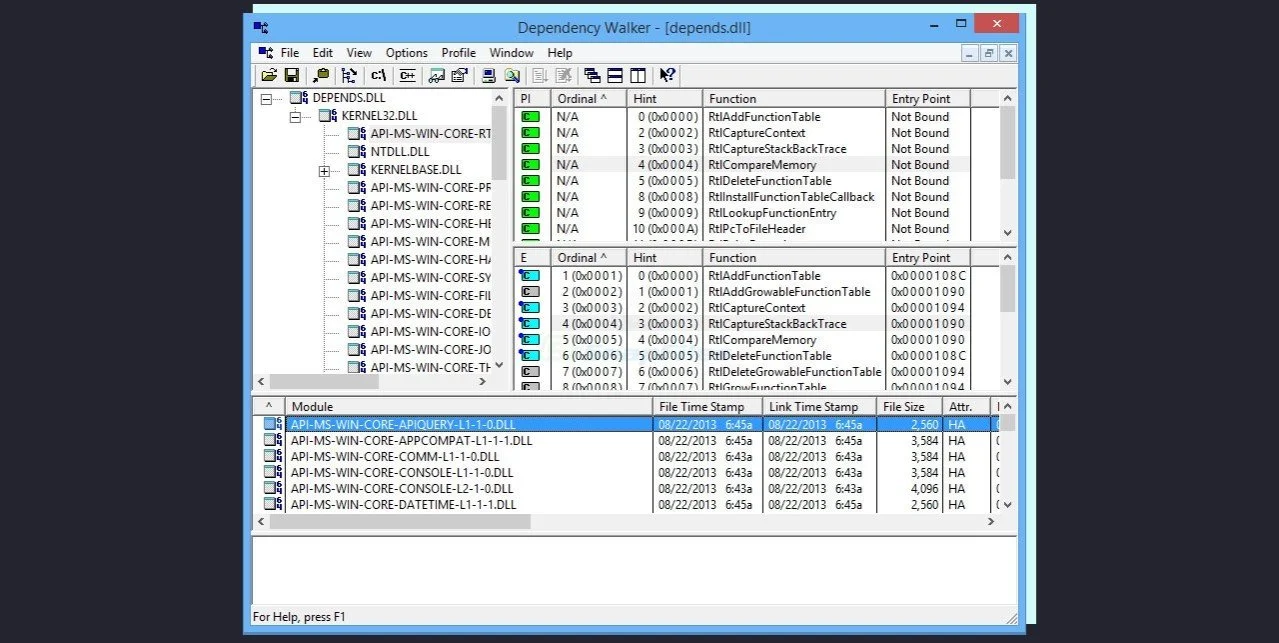
Task: Sort imports by the PI column header
Action: click(532, 99)
